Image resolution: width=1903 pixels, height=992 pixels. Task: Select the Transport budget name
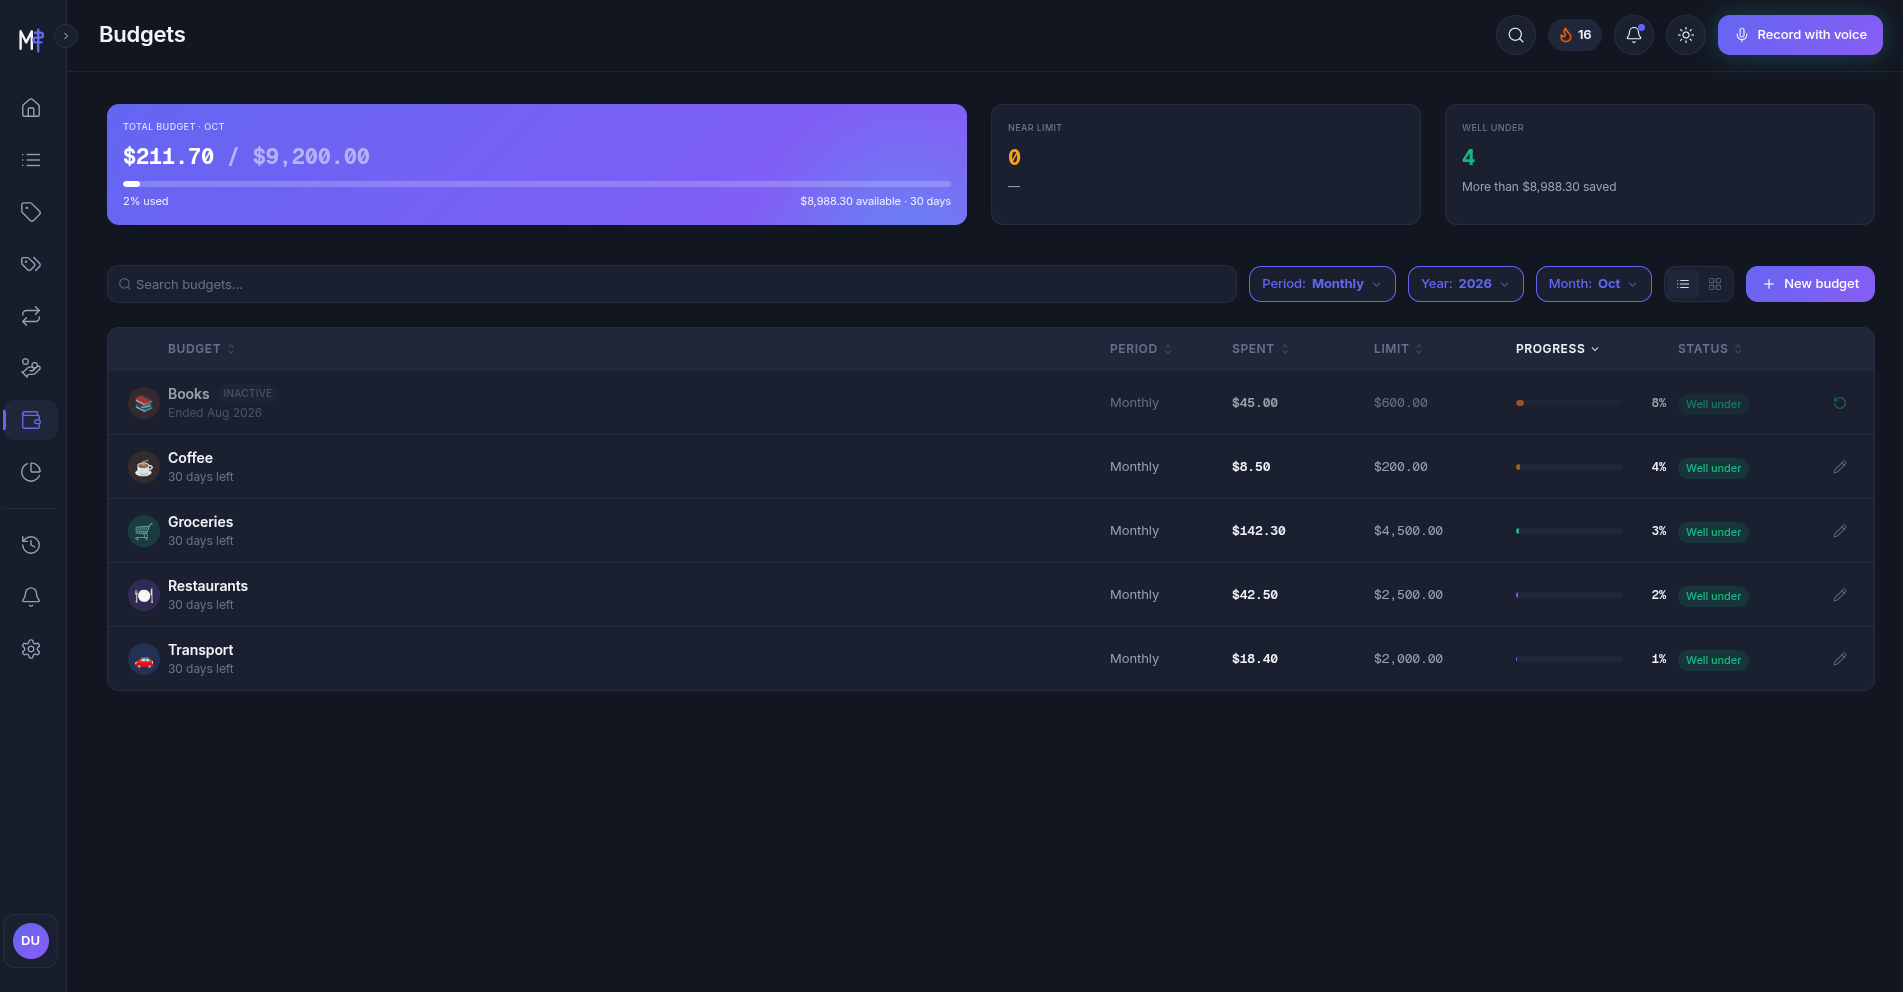click(x=200, y=650)
